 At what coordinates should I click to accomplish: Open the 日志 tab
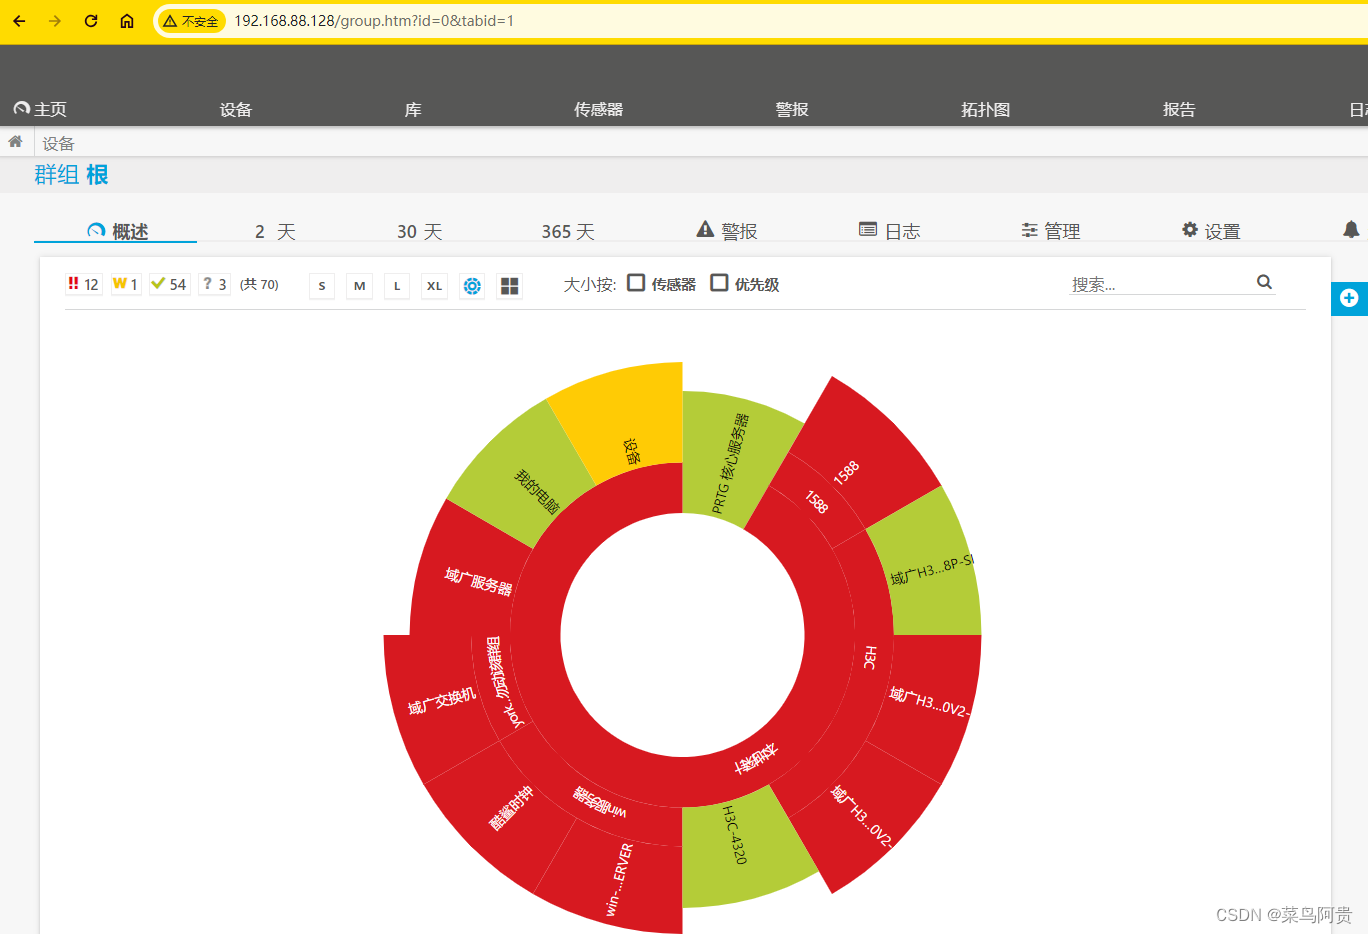(889, 231)
